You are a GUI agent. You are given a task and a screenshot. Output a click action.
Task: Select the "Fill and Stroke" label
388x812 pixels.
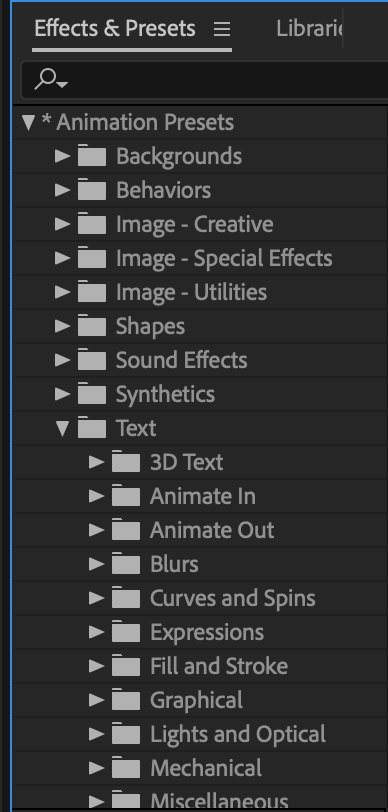click(x=219, y=666)
